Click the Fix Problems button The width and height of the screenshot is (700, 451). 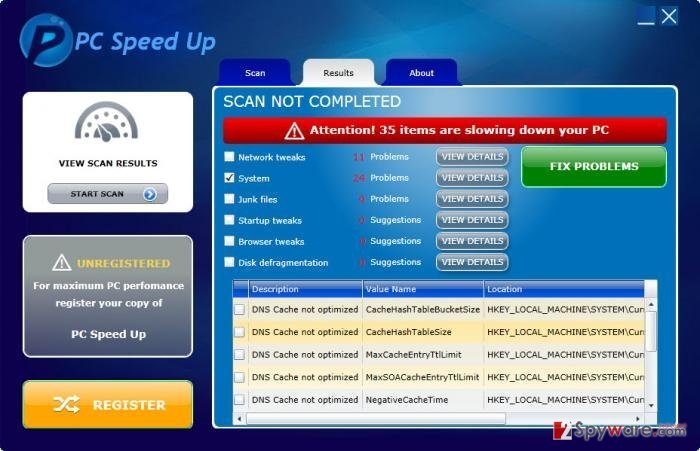pyautogui.click(x=594, y=167)
